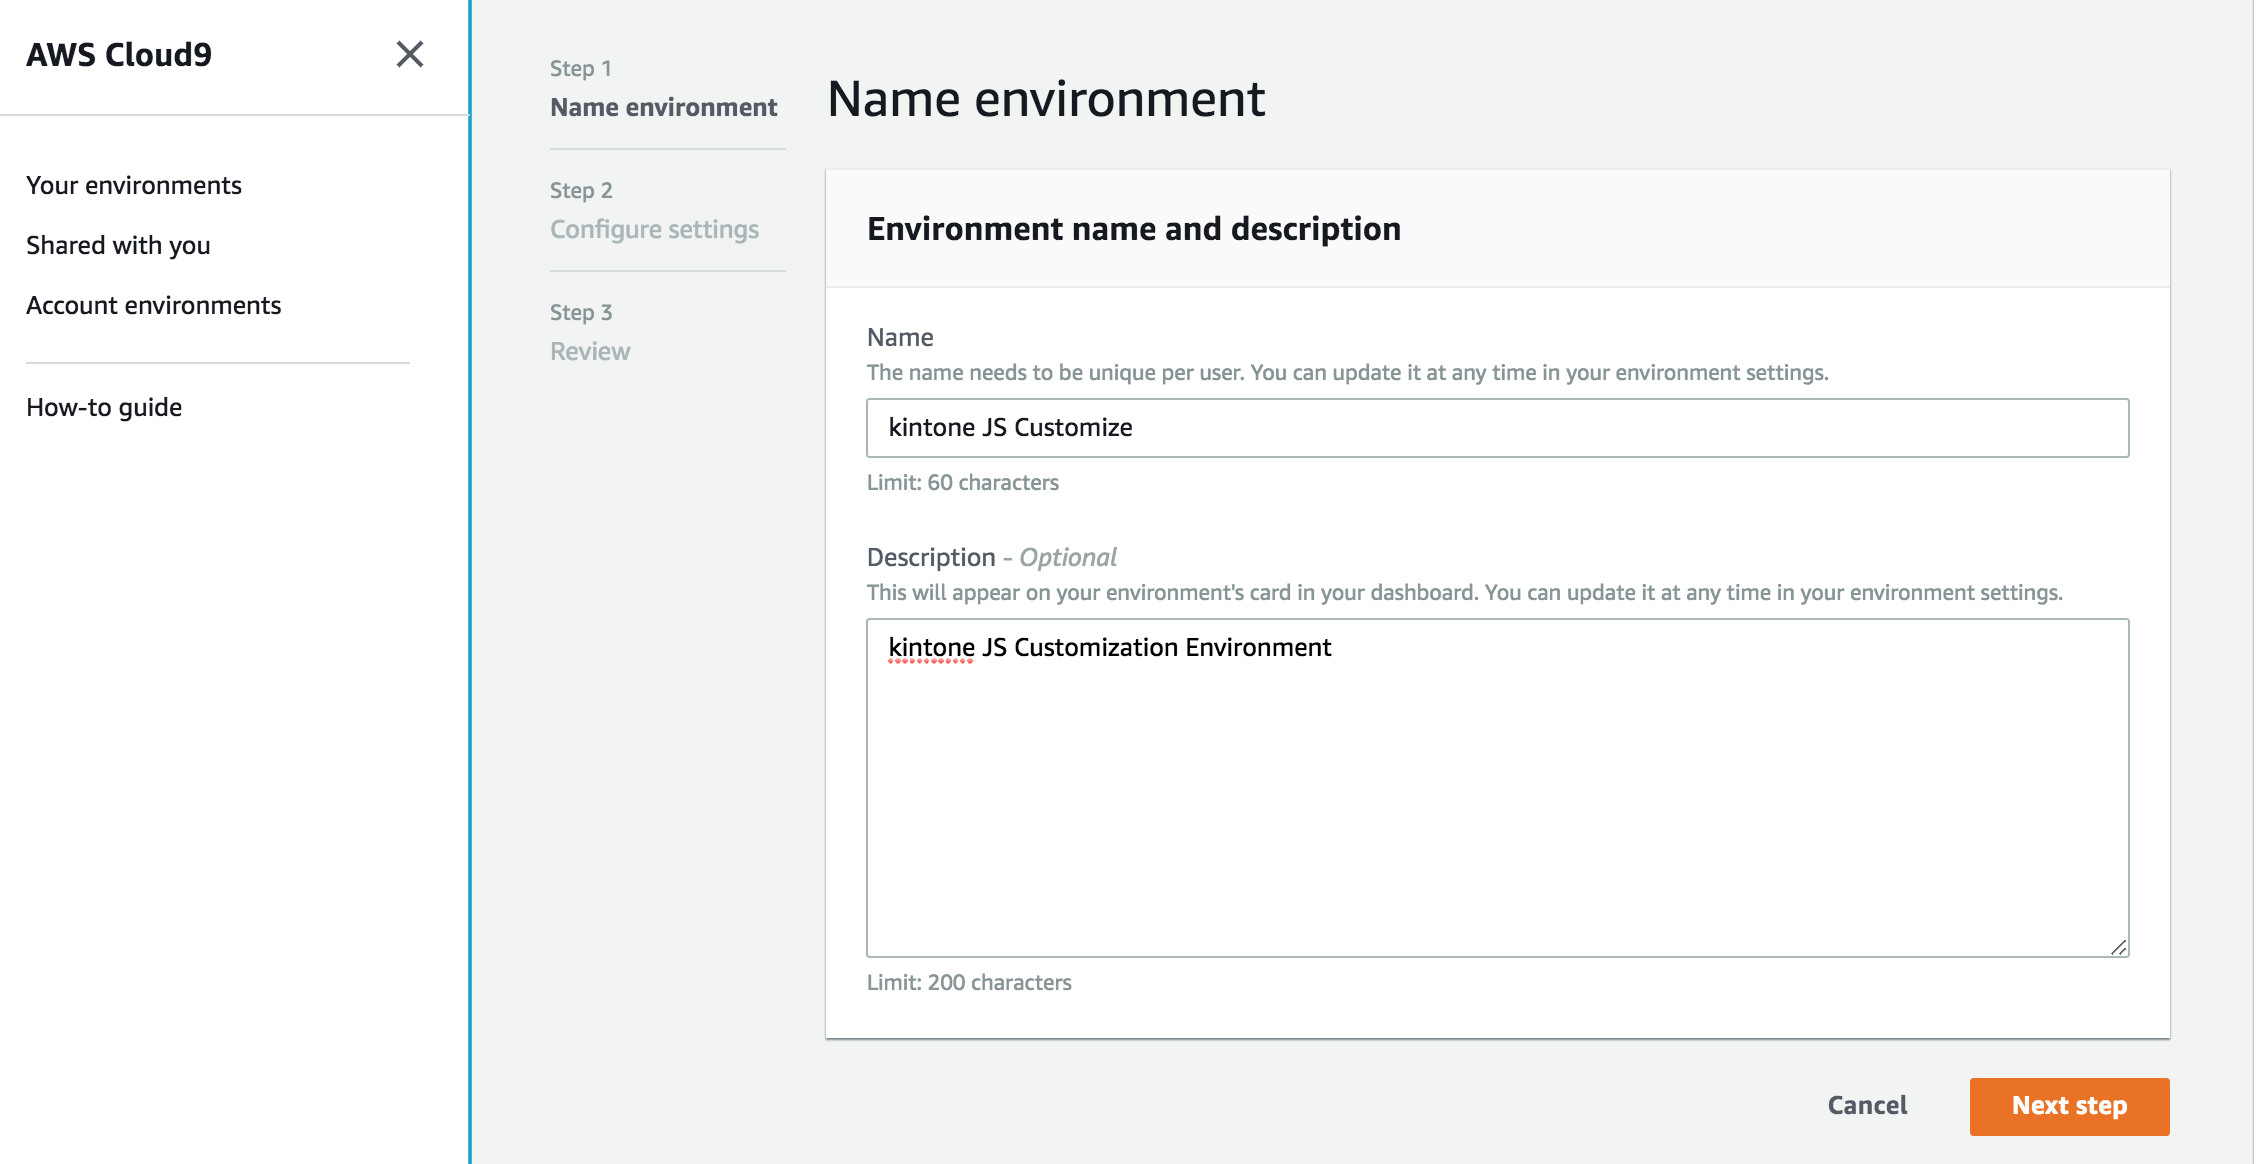Click the 'Name environment' page title
This screenshot has height=1164, width=2262.
click(1046, 98)
